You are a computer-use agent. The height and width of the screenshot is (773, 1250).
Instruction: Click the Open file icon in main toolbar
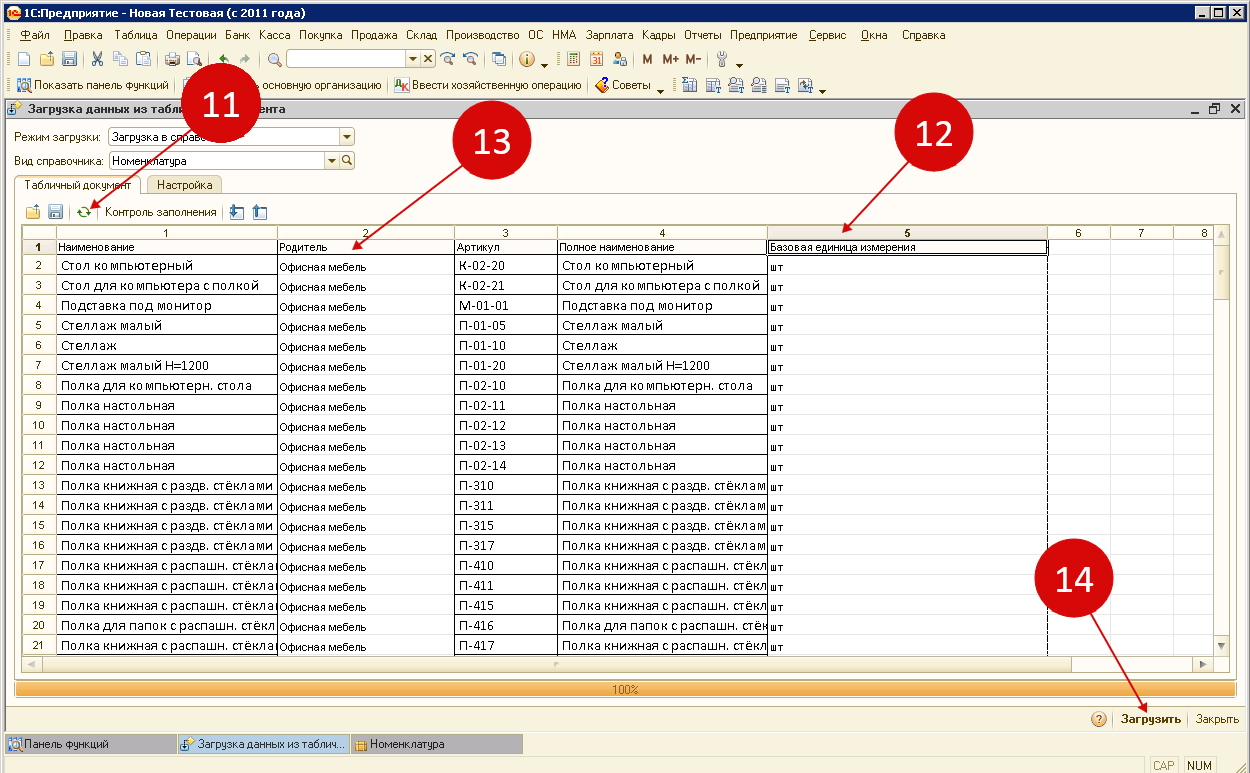click(x=46, y=59)
